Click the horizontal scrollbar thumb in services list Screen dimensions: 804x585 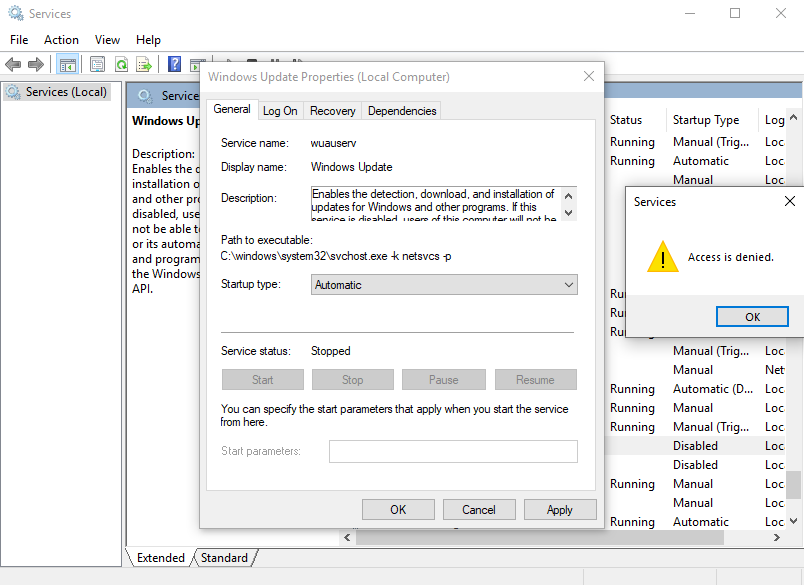click(x=539, y=537)
